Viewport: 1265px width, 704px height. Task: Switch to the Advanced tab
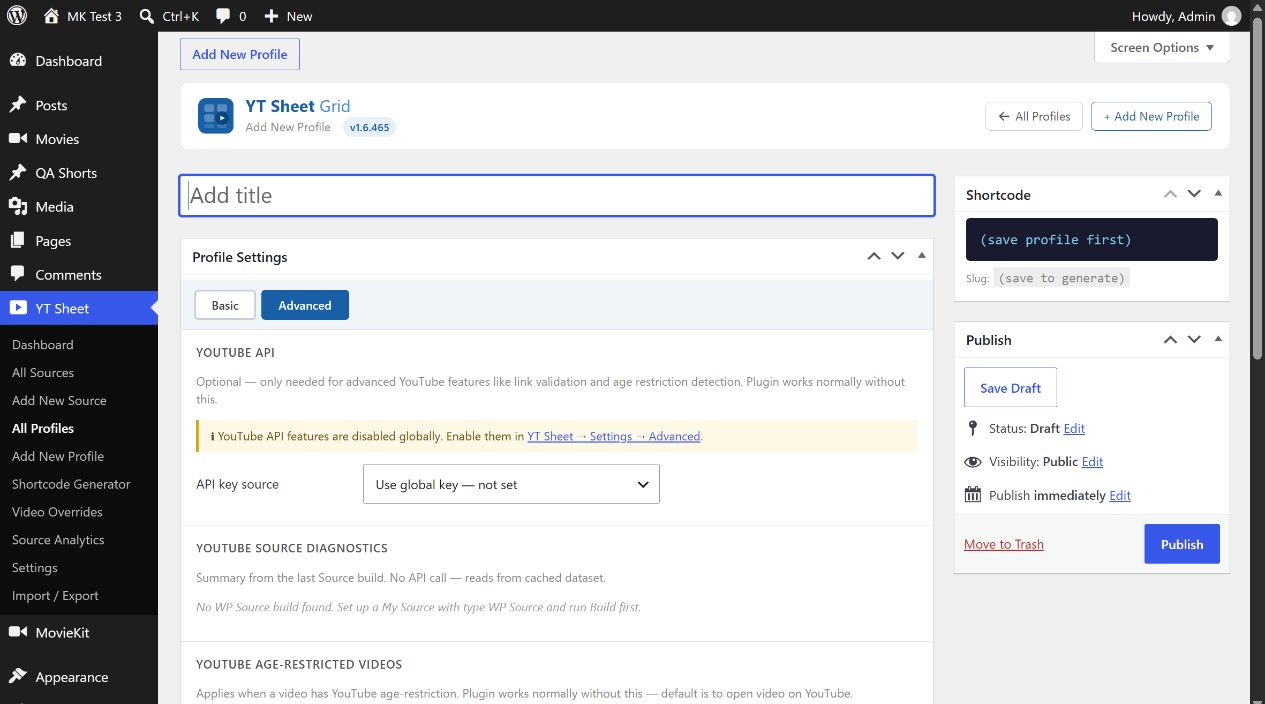(305, 305)
